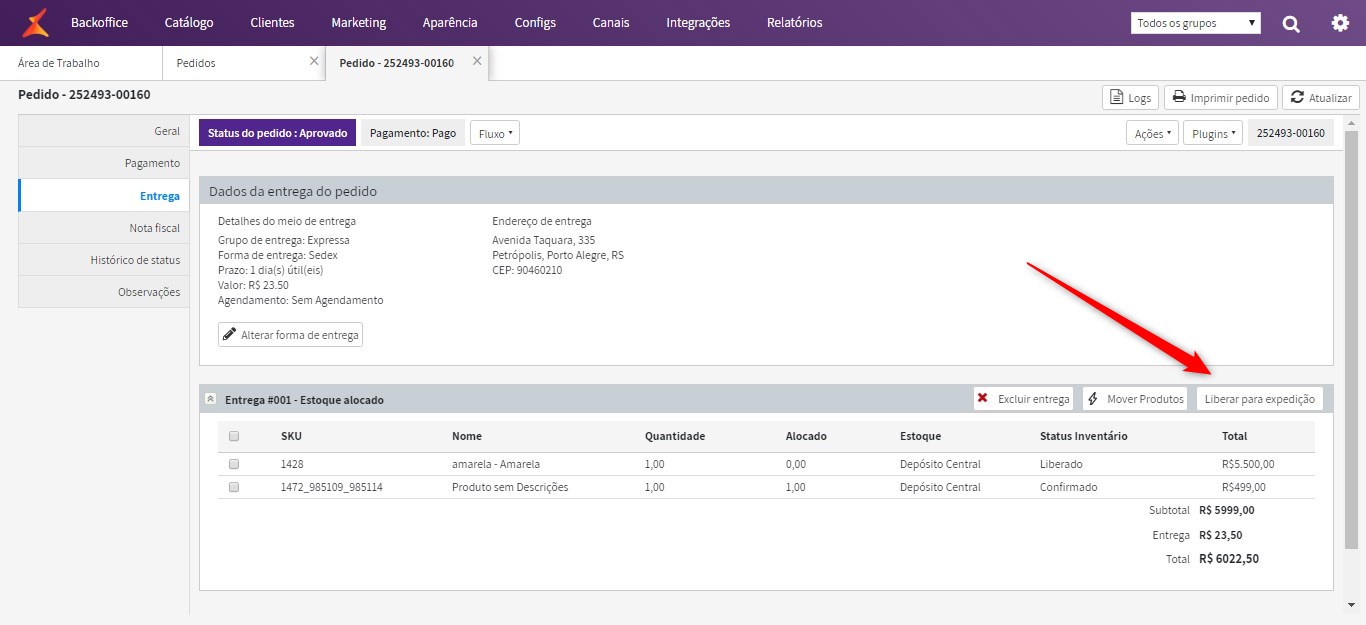This screenshot has height=625, width=1366.
Task: Click Mover Produtos button
Action: [x=1135, y=399]
